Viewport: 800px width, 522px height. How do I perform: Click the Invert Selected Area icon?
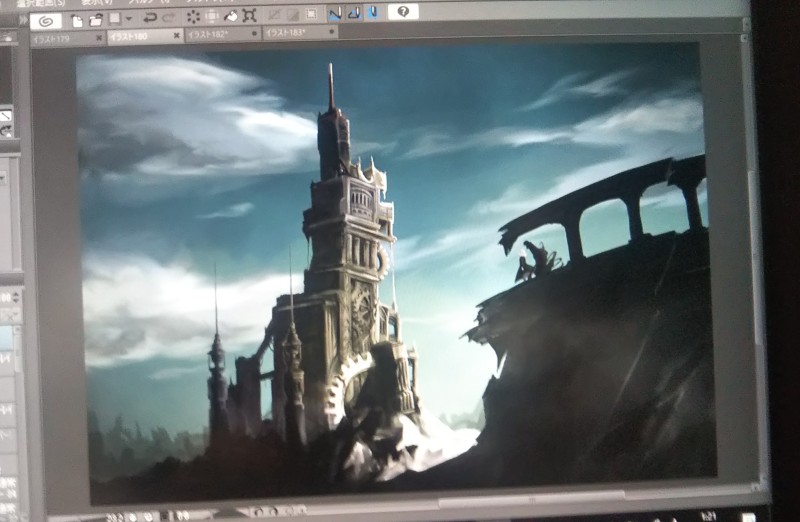pos(292,15)
